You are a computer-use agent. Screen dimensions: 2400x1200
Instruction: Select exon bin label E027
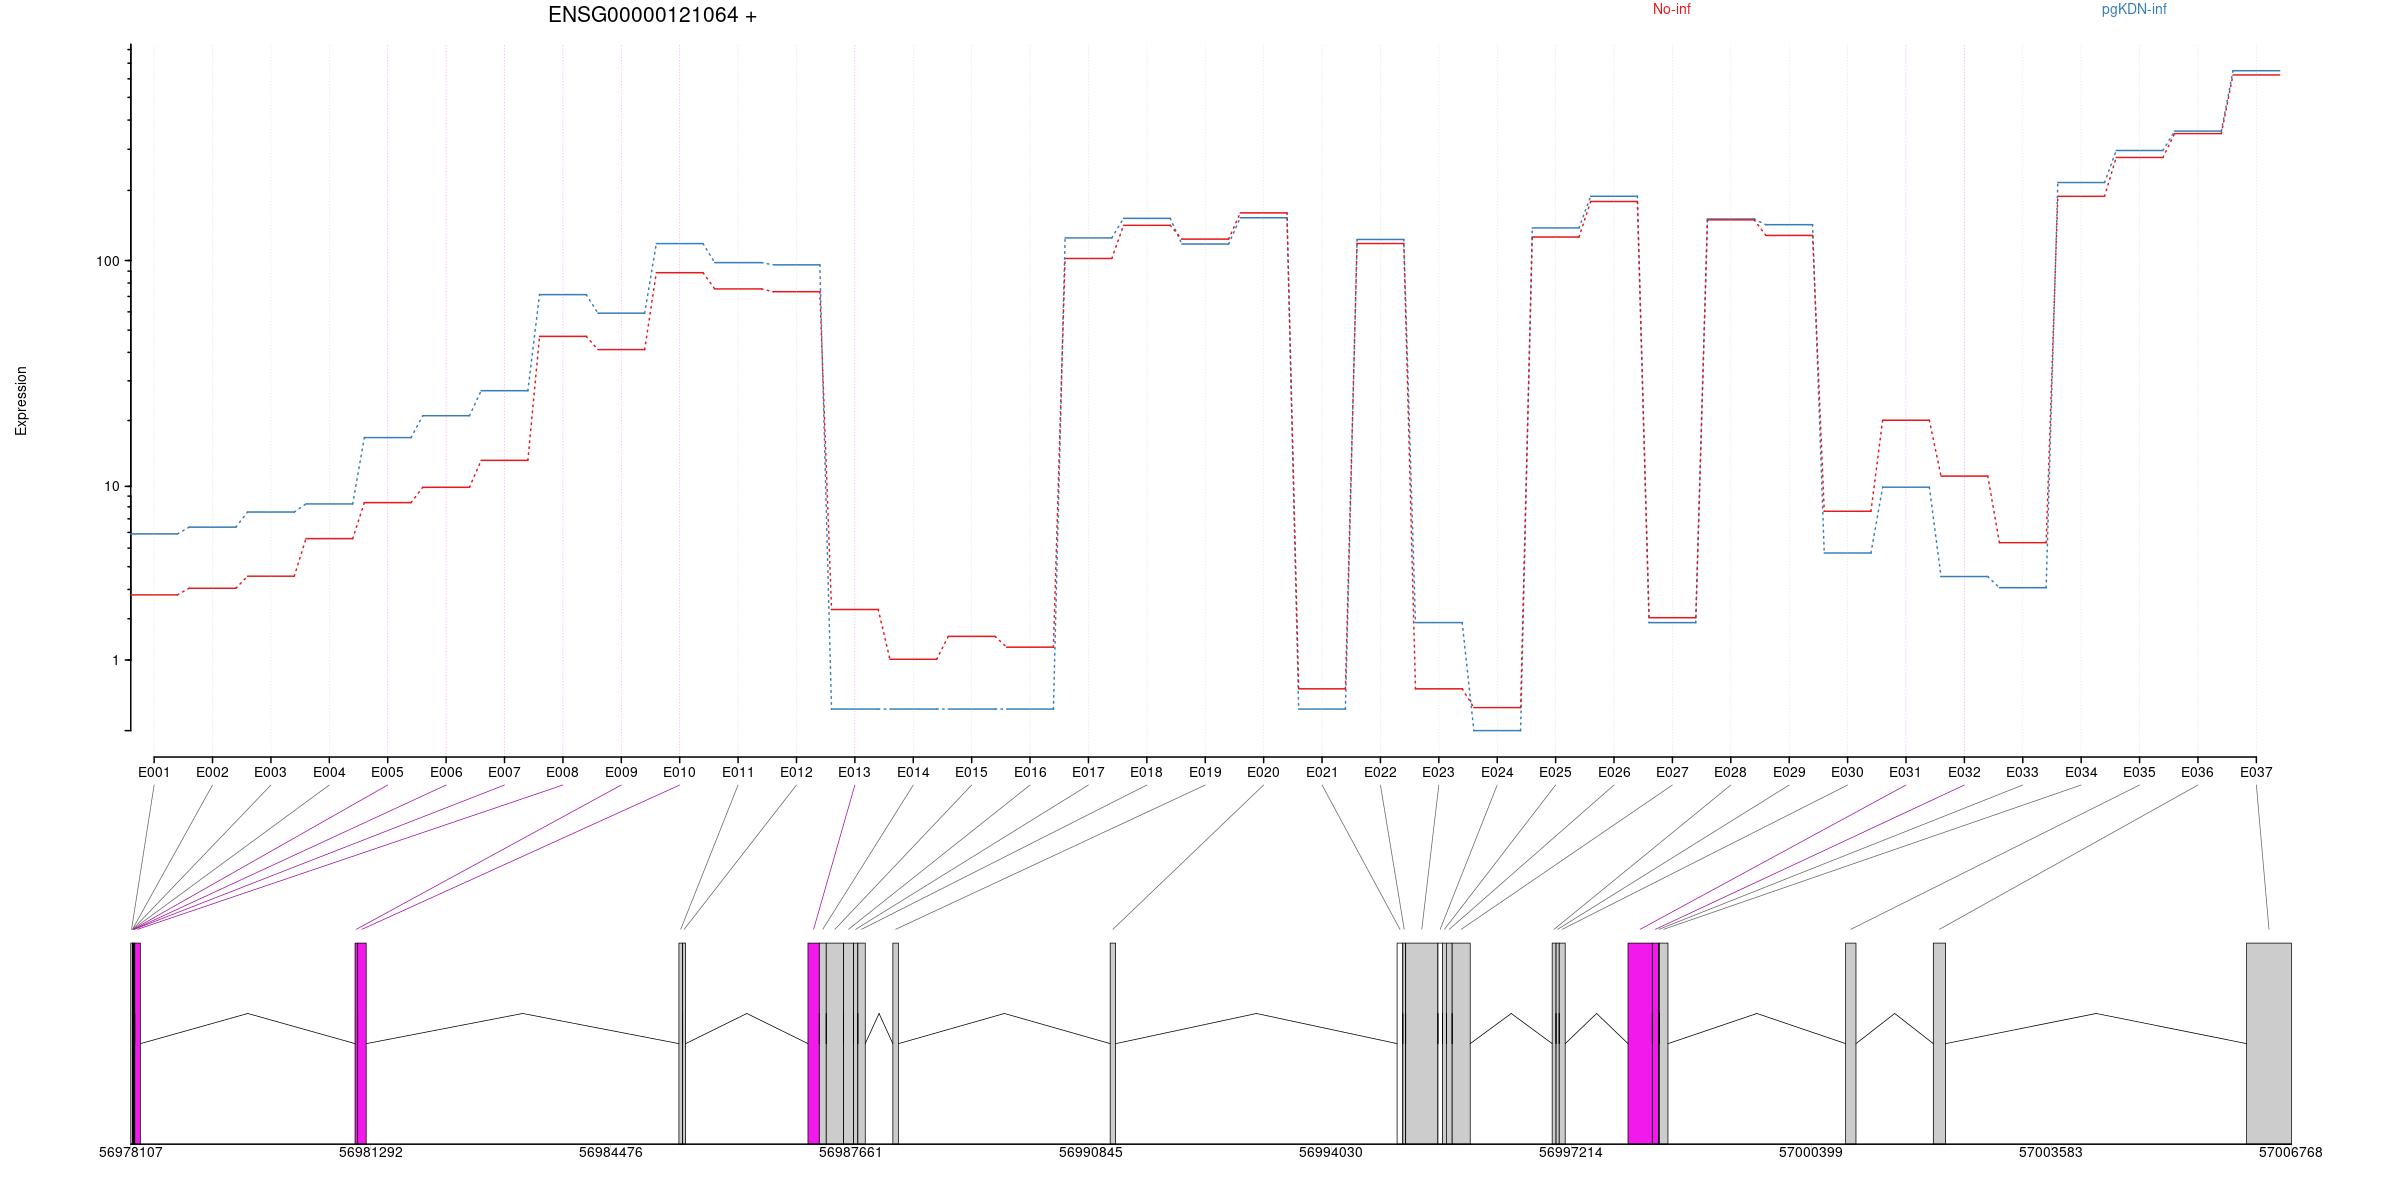[1672, 772]
